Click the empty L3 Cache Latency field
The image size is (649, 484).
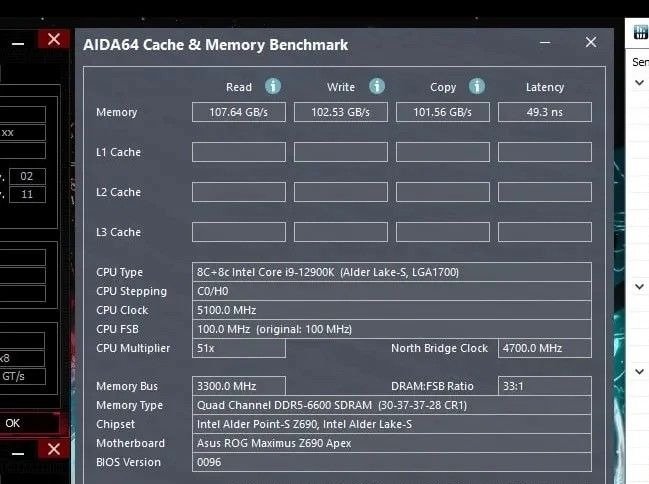pyautogui.click(x=545, y=232)
